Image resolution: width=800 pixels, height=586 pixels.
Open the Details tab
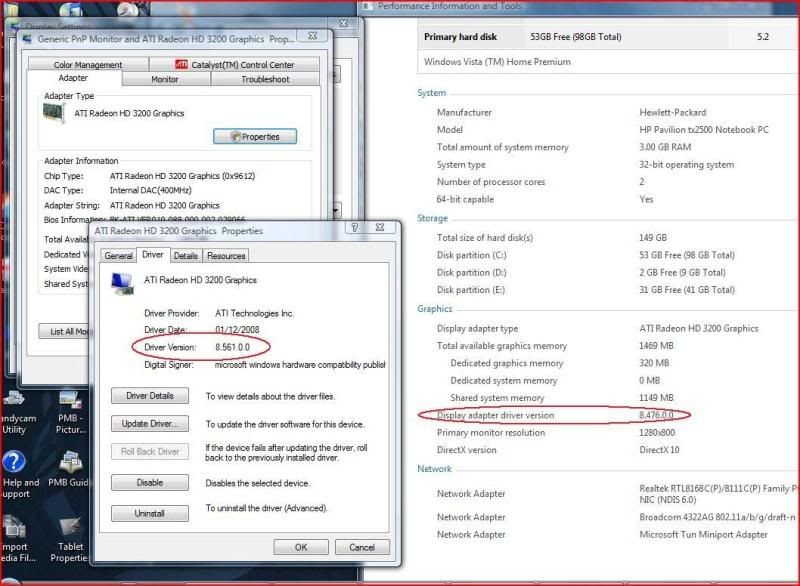point(185,256)
